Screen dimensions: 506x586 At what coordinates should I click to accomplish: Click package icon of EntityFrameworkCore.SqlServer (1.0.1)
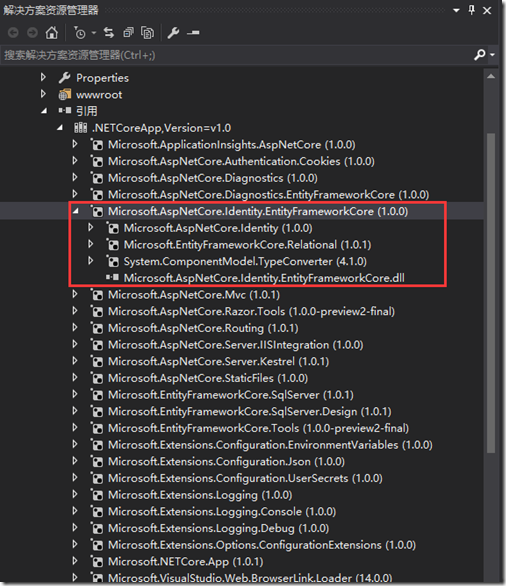click(x=97, y=395)
